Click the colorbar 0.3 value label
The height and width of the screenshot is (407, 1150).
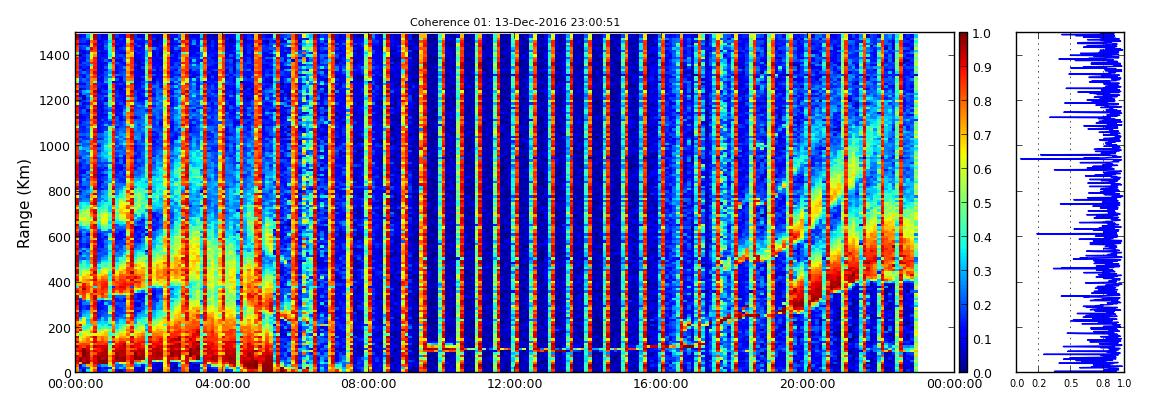[x=982, y=271]
